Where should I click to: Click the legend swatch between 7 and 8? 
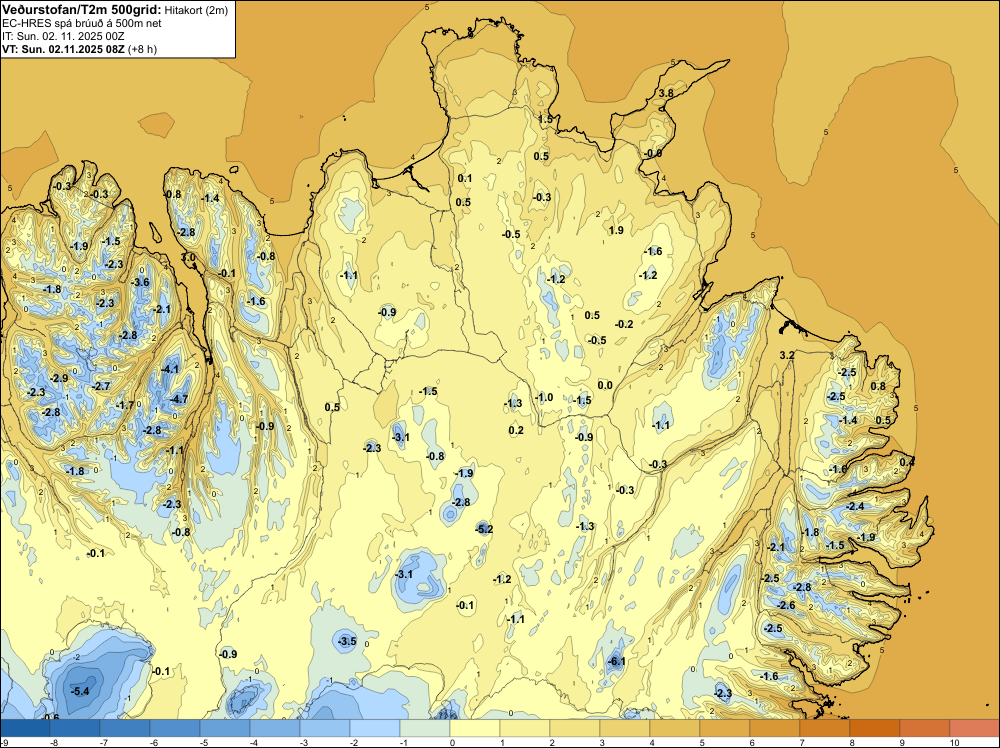tap(825, 728)
